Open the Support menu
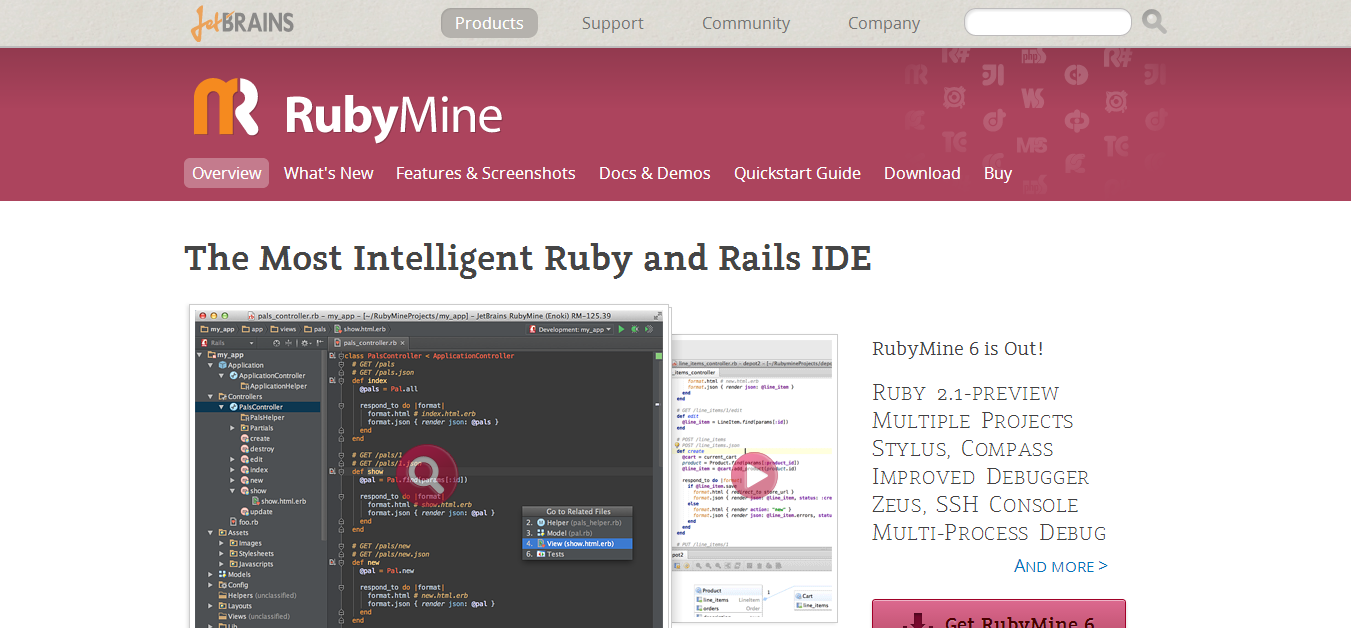This screenshot has height=628, width=1351. pos(613,23)
